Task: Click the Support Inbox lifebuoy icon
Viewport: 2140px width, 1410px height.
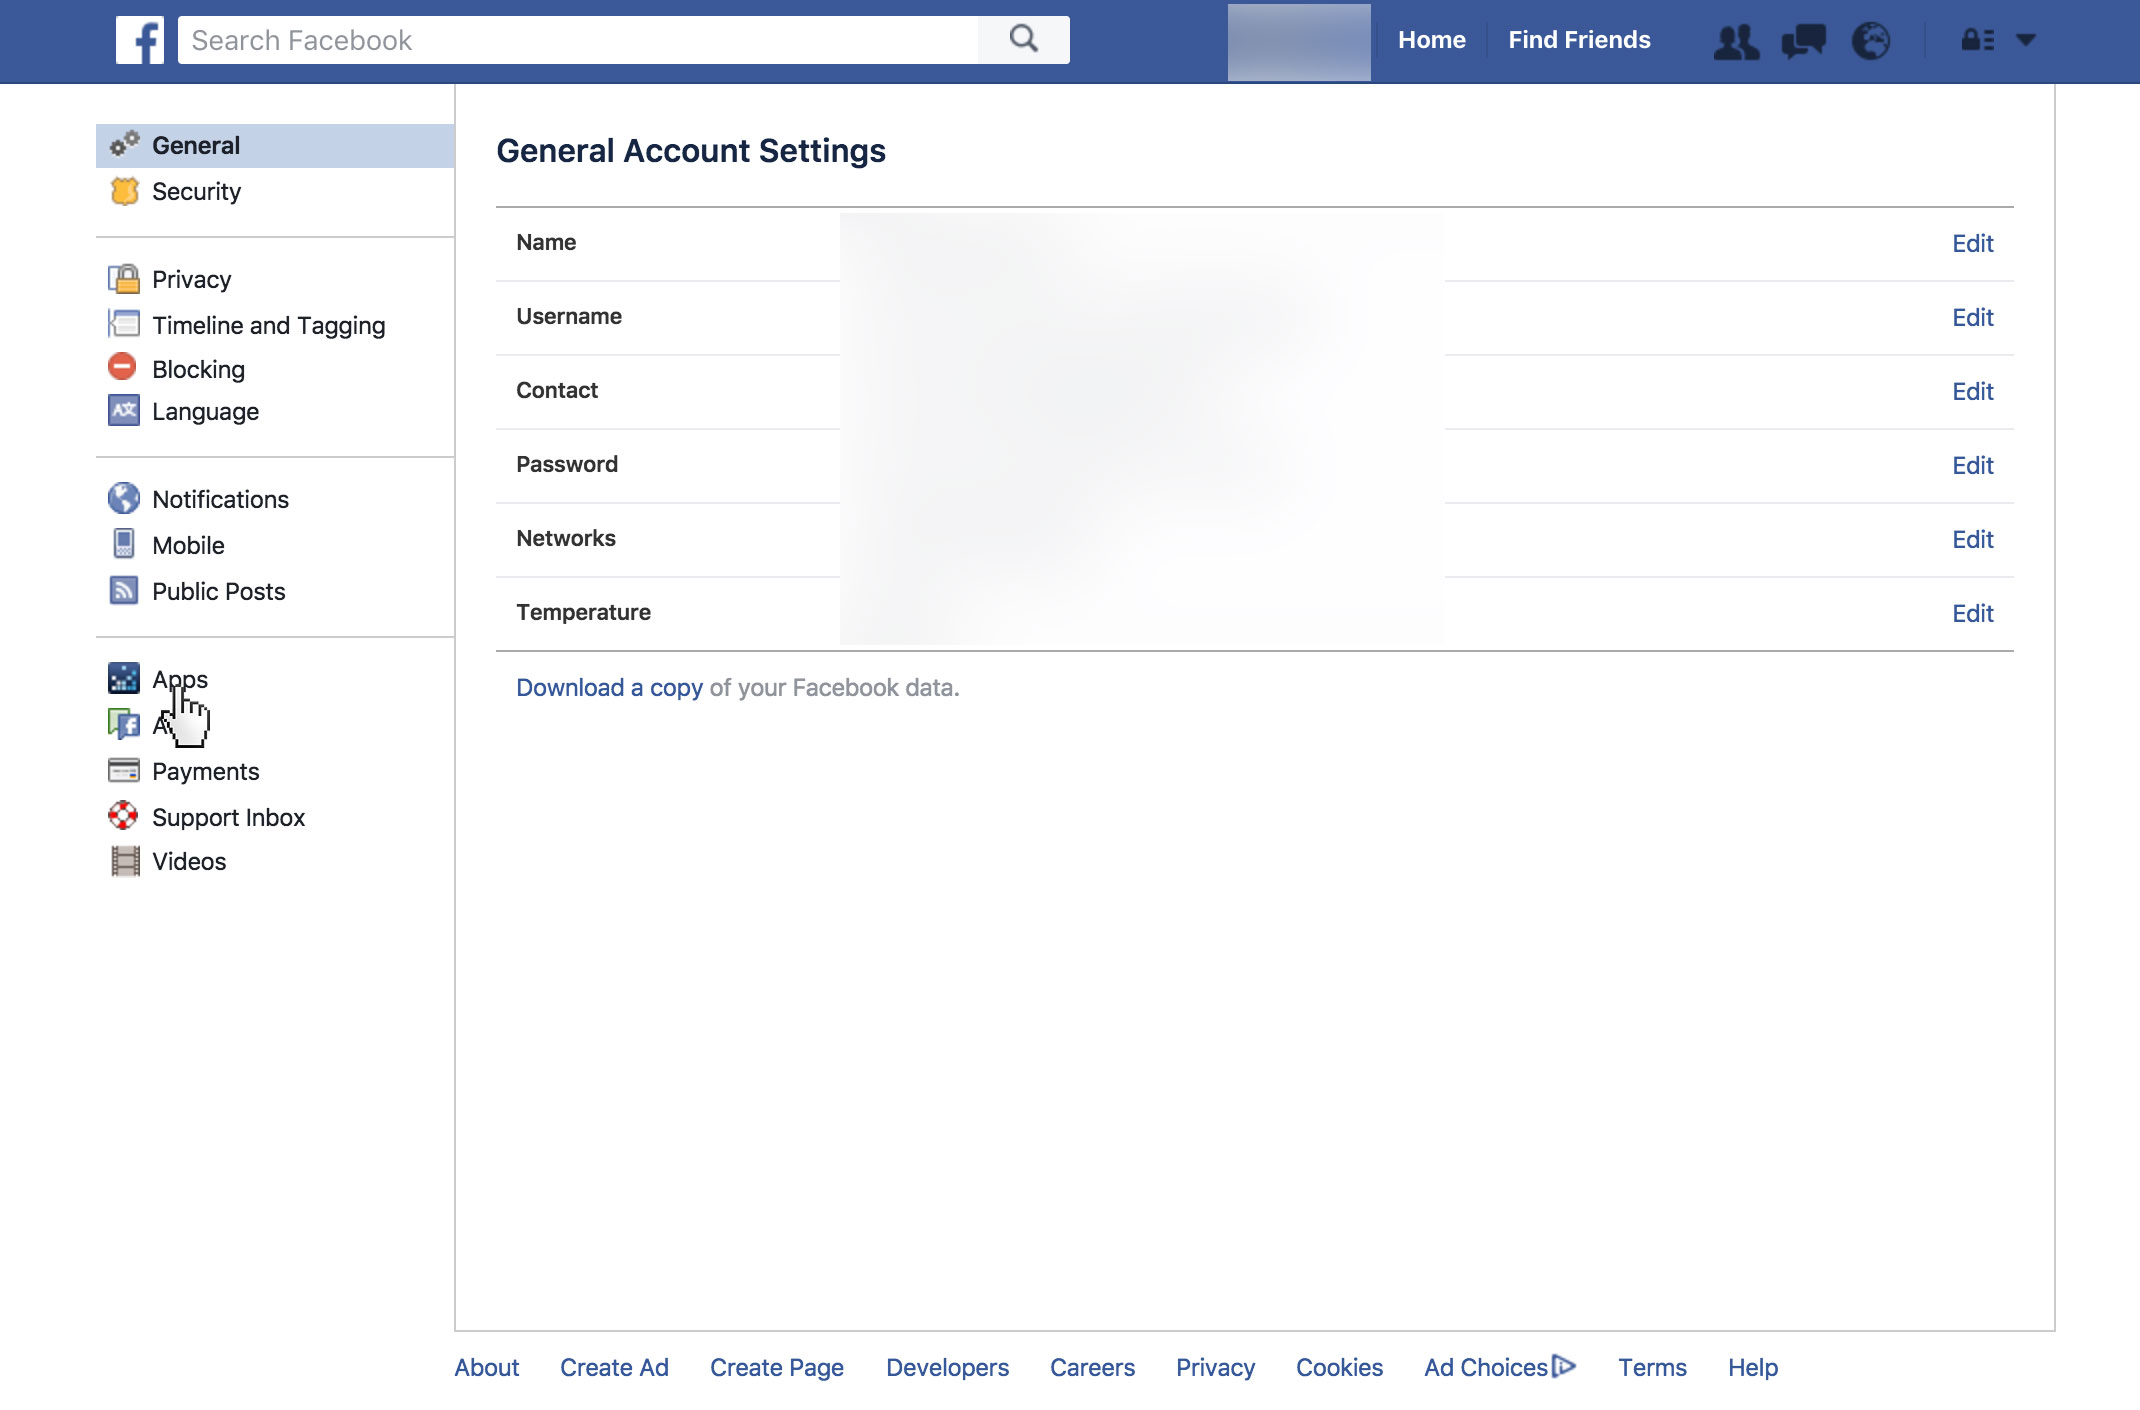Action: pos(123,816)
